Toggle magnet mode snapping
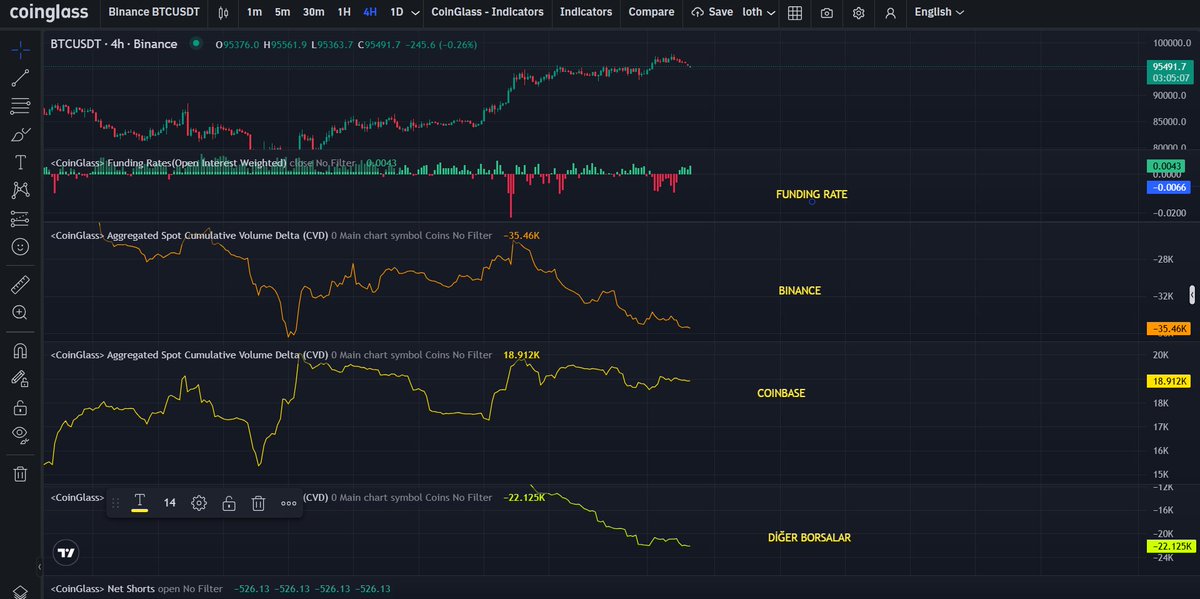The image size is (1200, 599). click(x=20, y=351)
